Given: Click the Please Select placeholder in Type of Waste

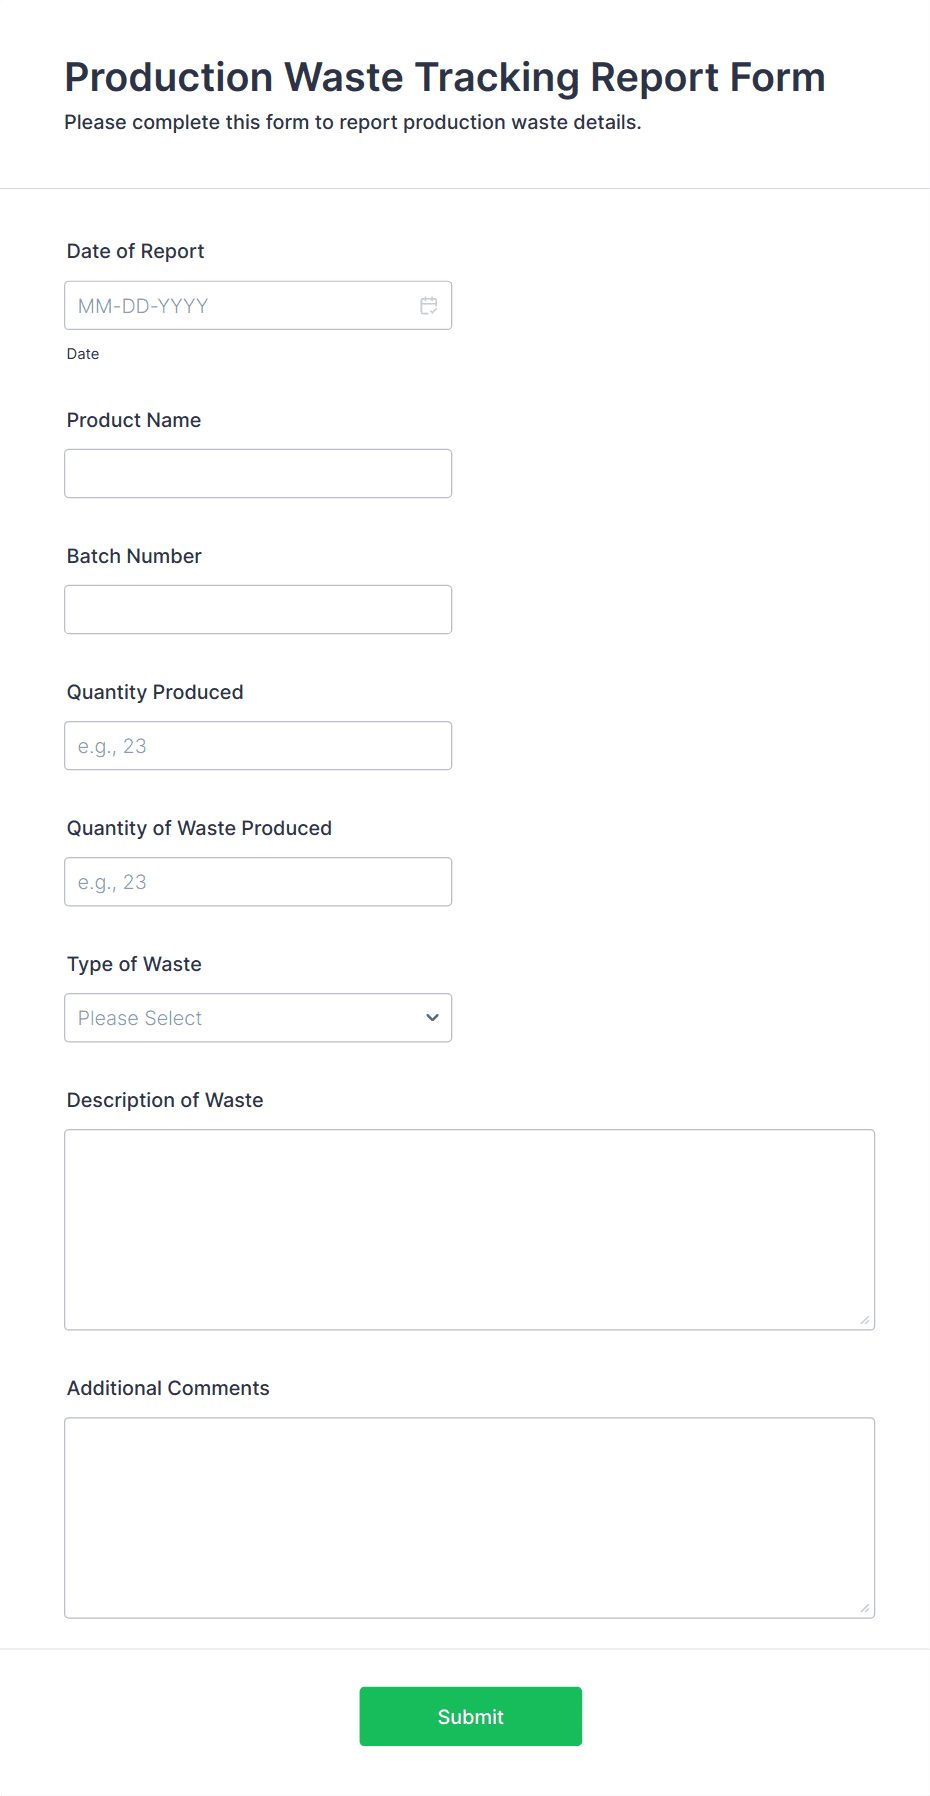Looking at the screenshot, I should [140, 1017].
